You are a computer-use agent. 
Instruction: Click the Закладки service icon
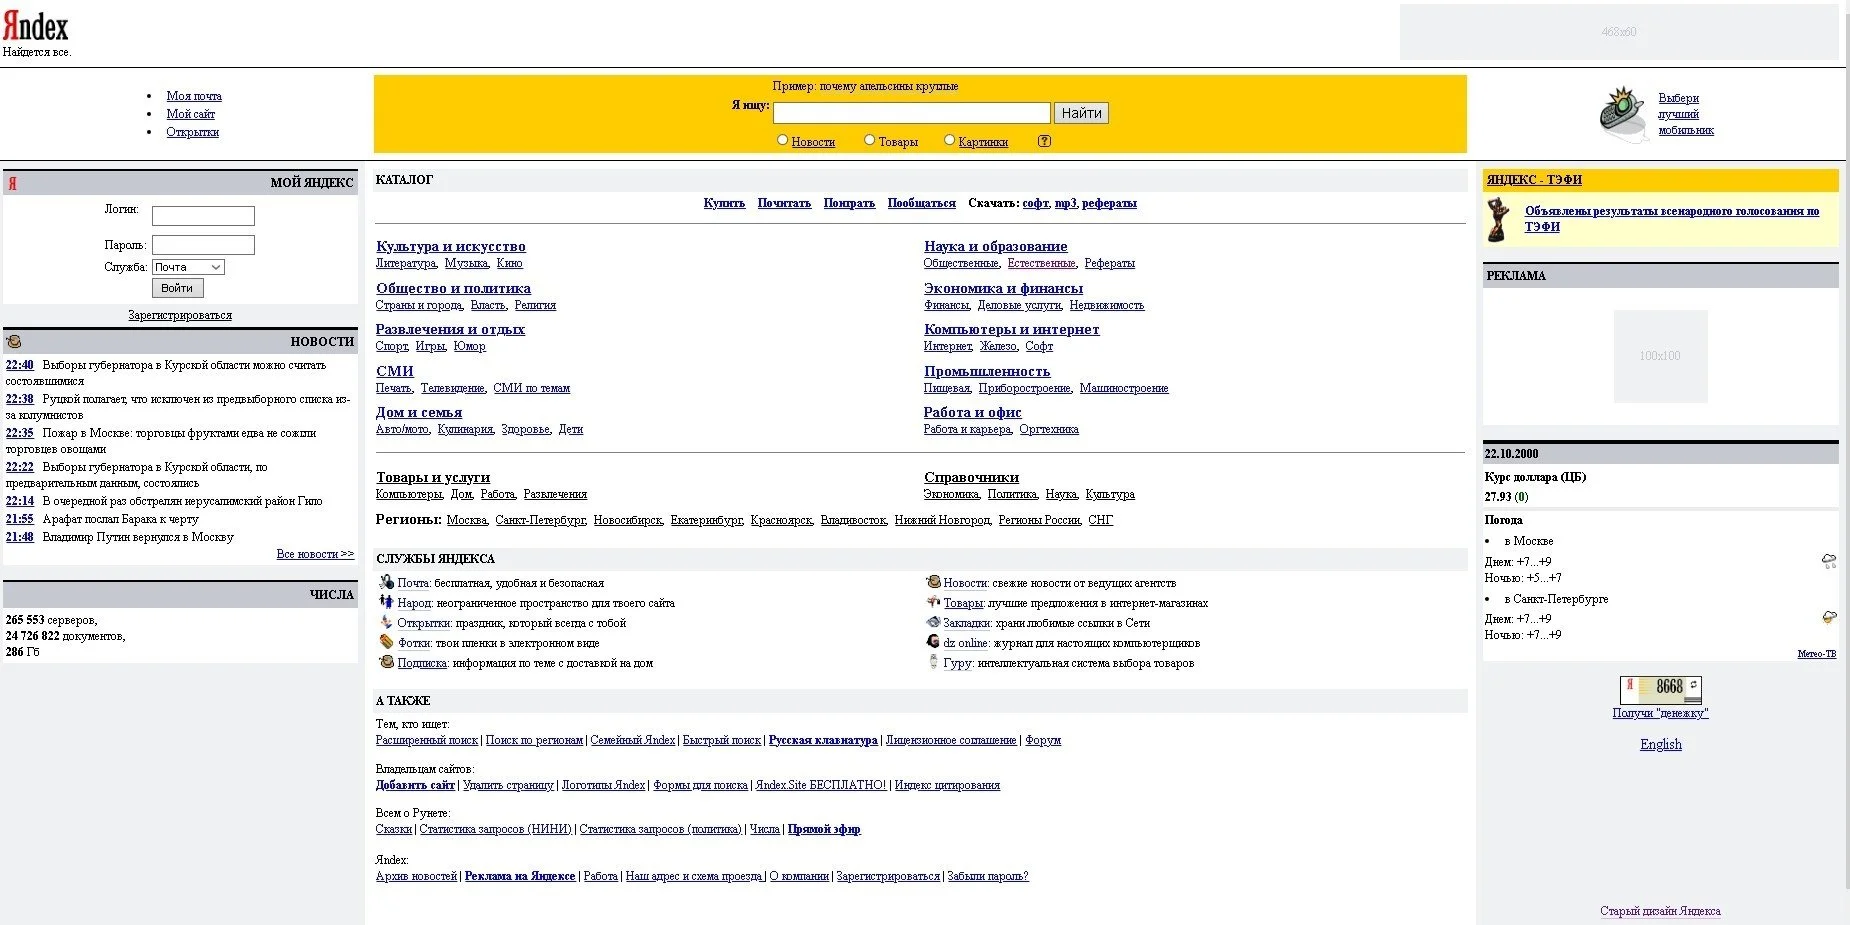tap(933, 622)
